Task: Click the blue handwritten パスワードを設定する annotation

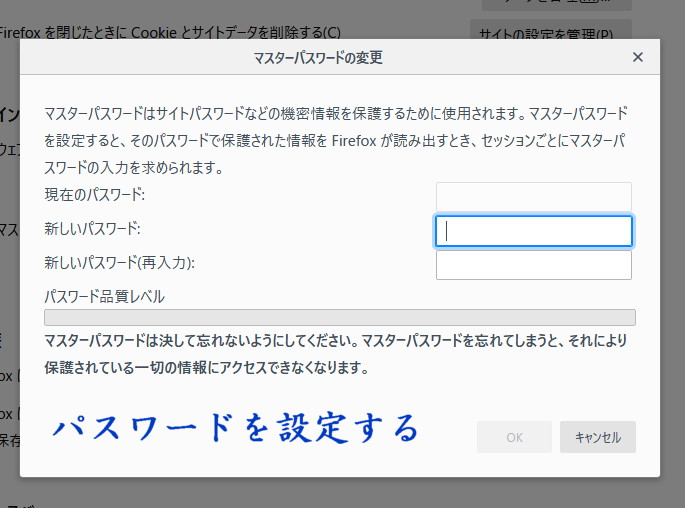Action: [x=236, y=428]
